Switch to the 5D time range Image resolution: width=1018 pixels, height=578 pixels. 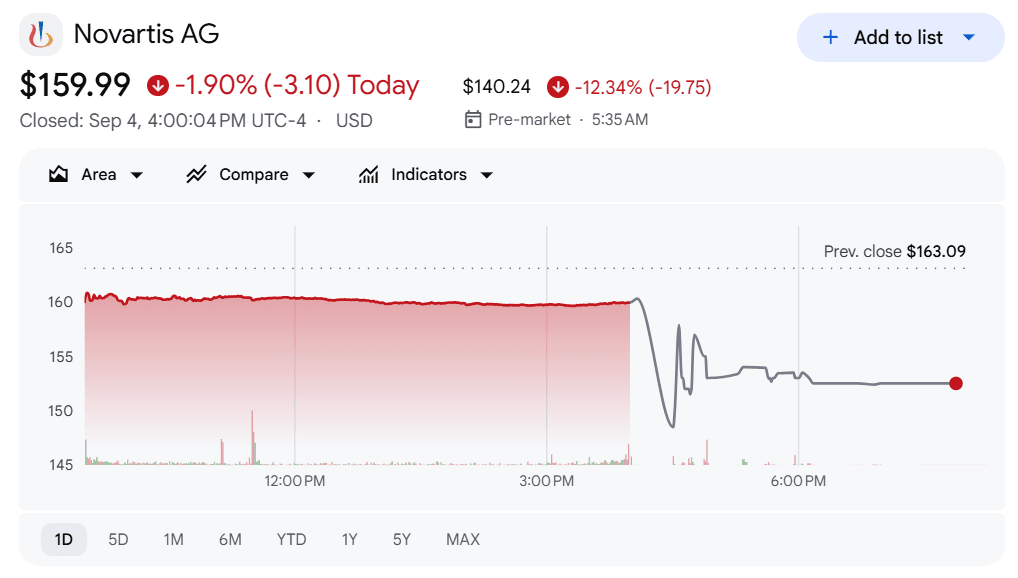coord(118,539)
